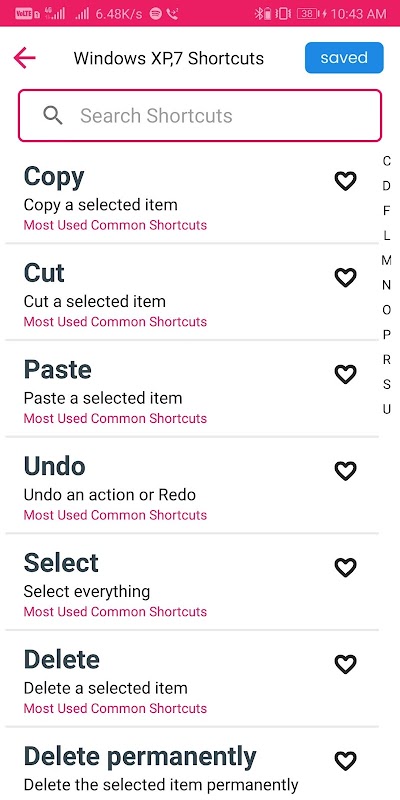Tap the magnifier search icon
This screenshot has height=800, width=400.
click(53, 116)
